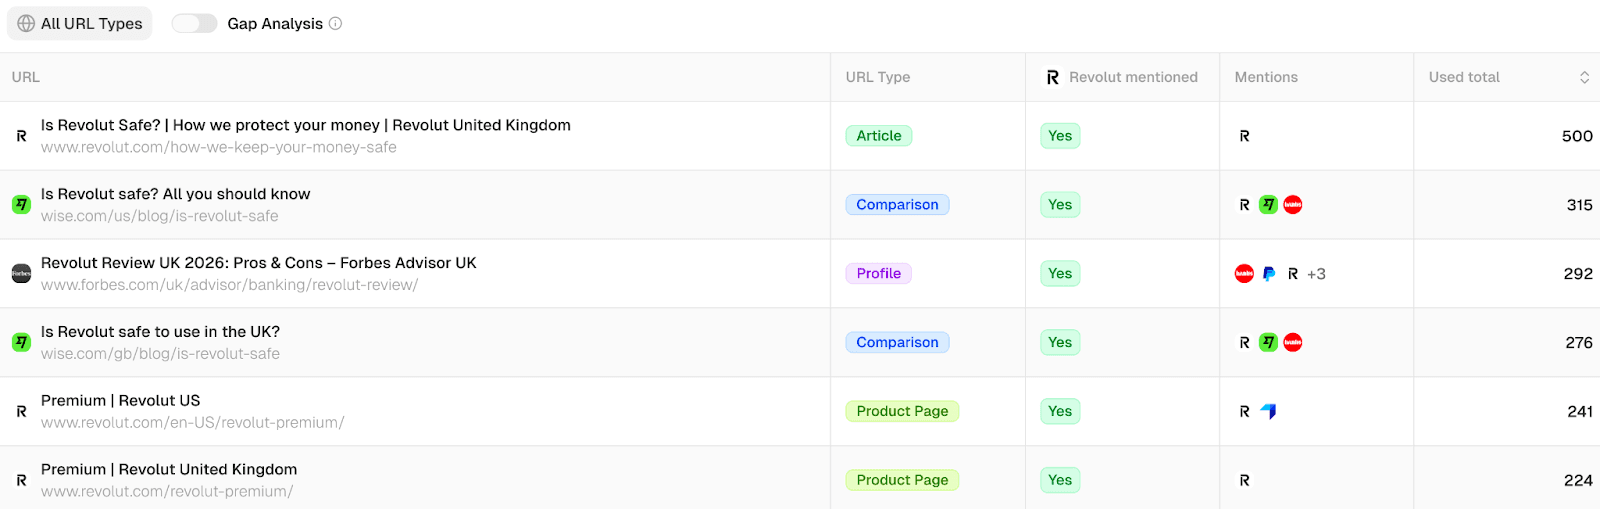This screenshot has width=1600, height=509.
Task: Click the info icon beside Gap Analysis
Action: [336, 23]
